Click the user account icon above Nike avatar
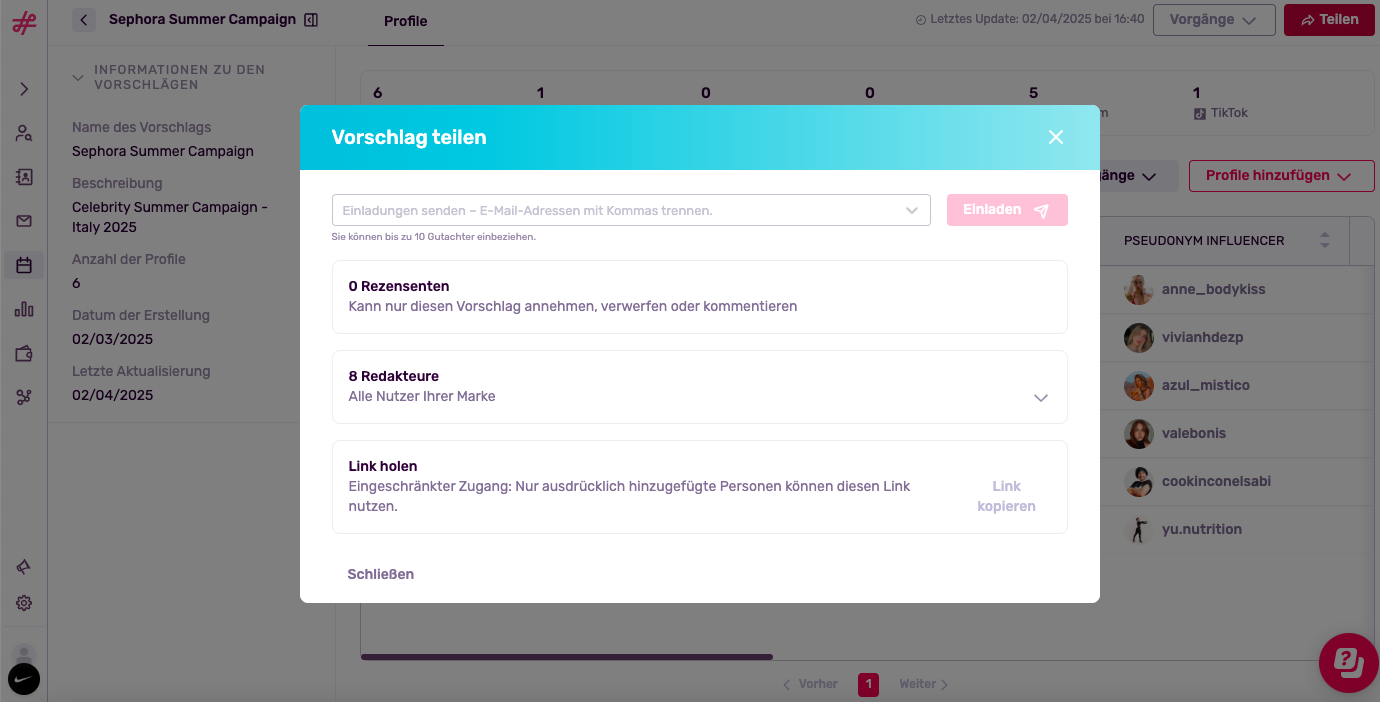Viewport: 1380px width, 702px height. [x=24, y=653]
